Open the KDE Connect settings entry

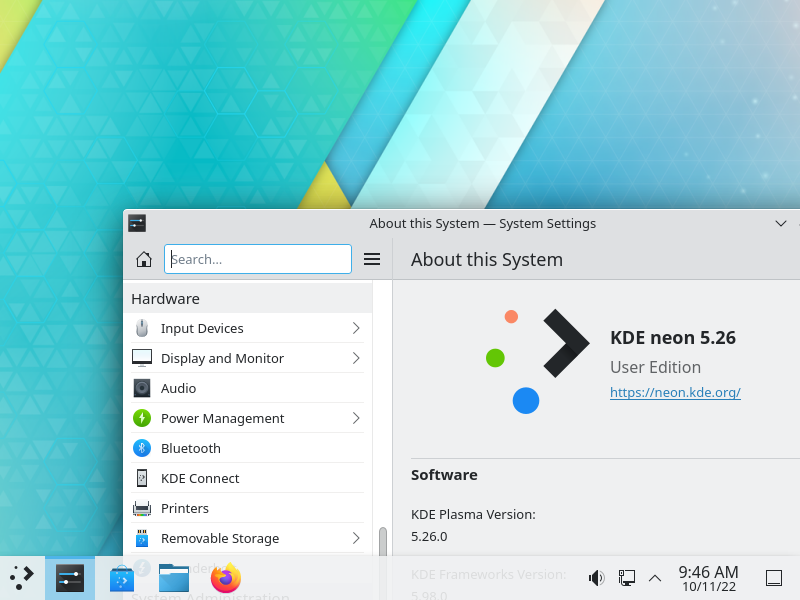(x=247, y=478)
